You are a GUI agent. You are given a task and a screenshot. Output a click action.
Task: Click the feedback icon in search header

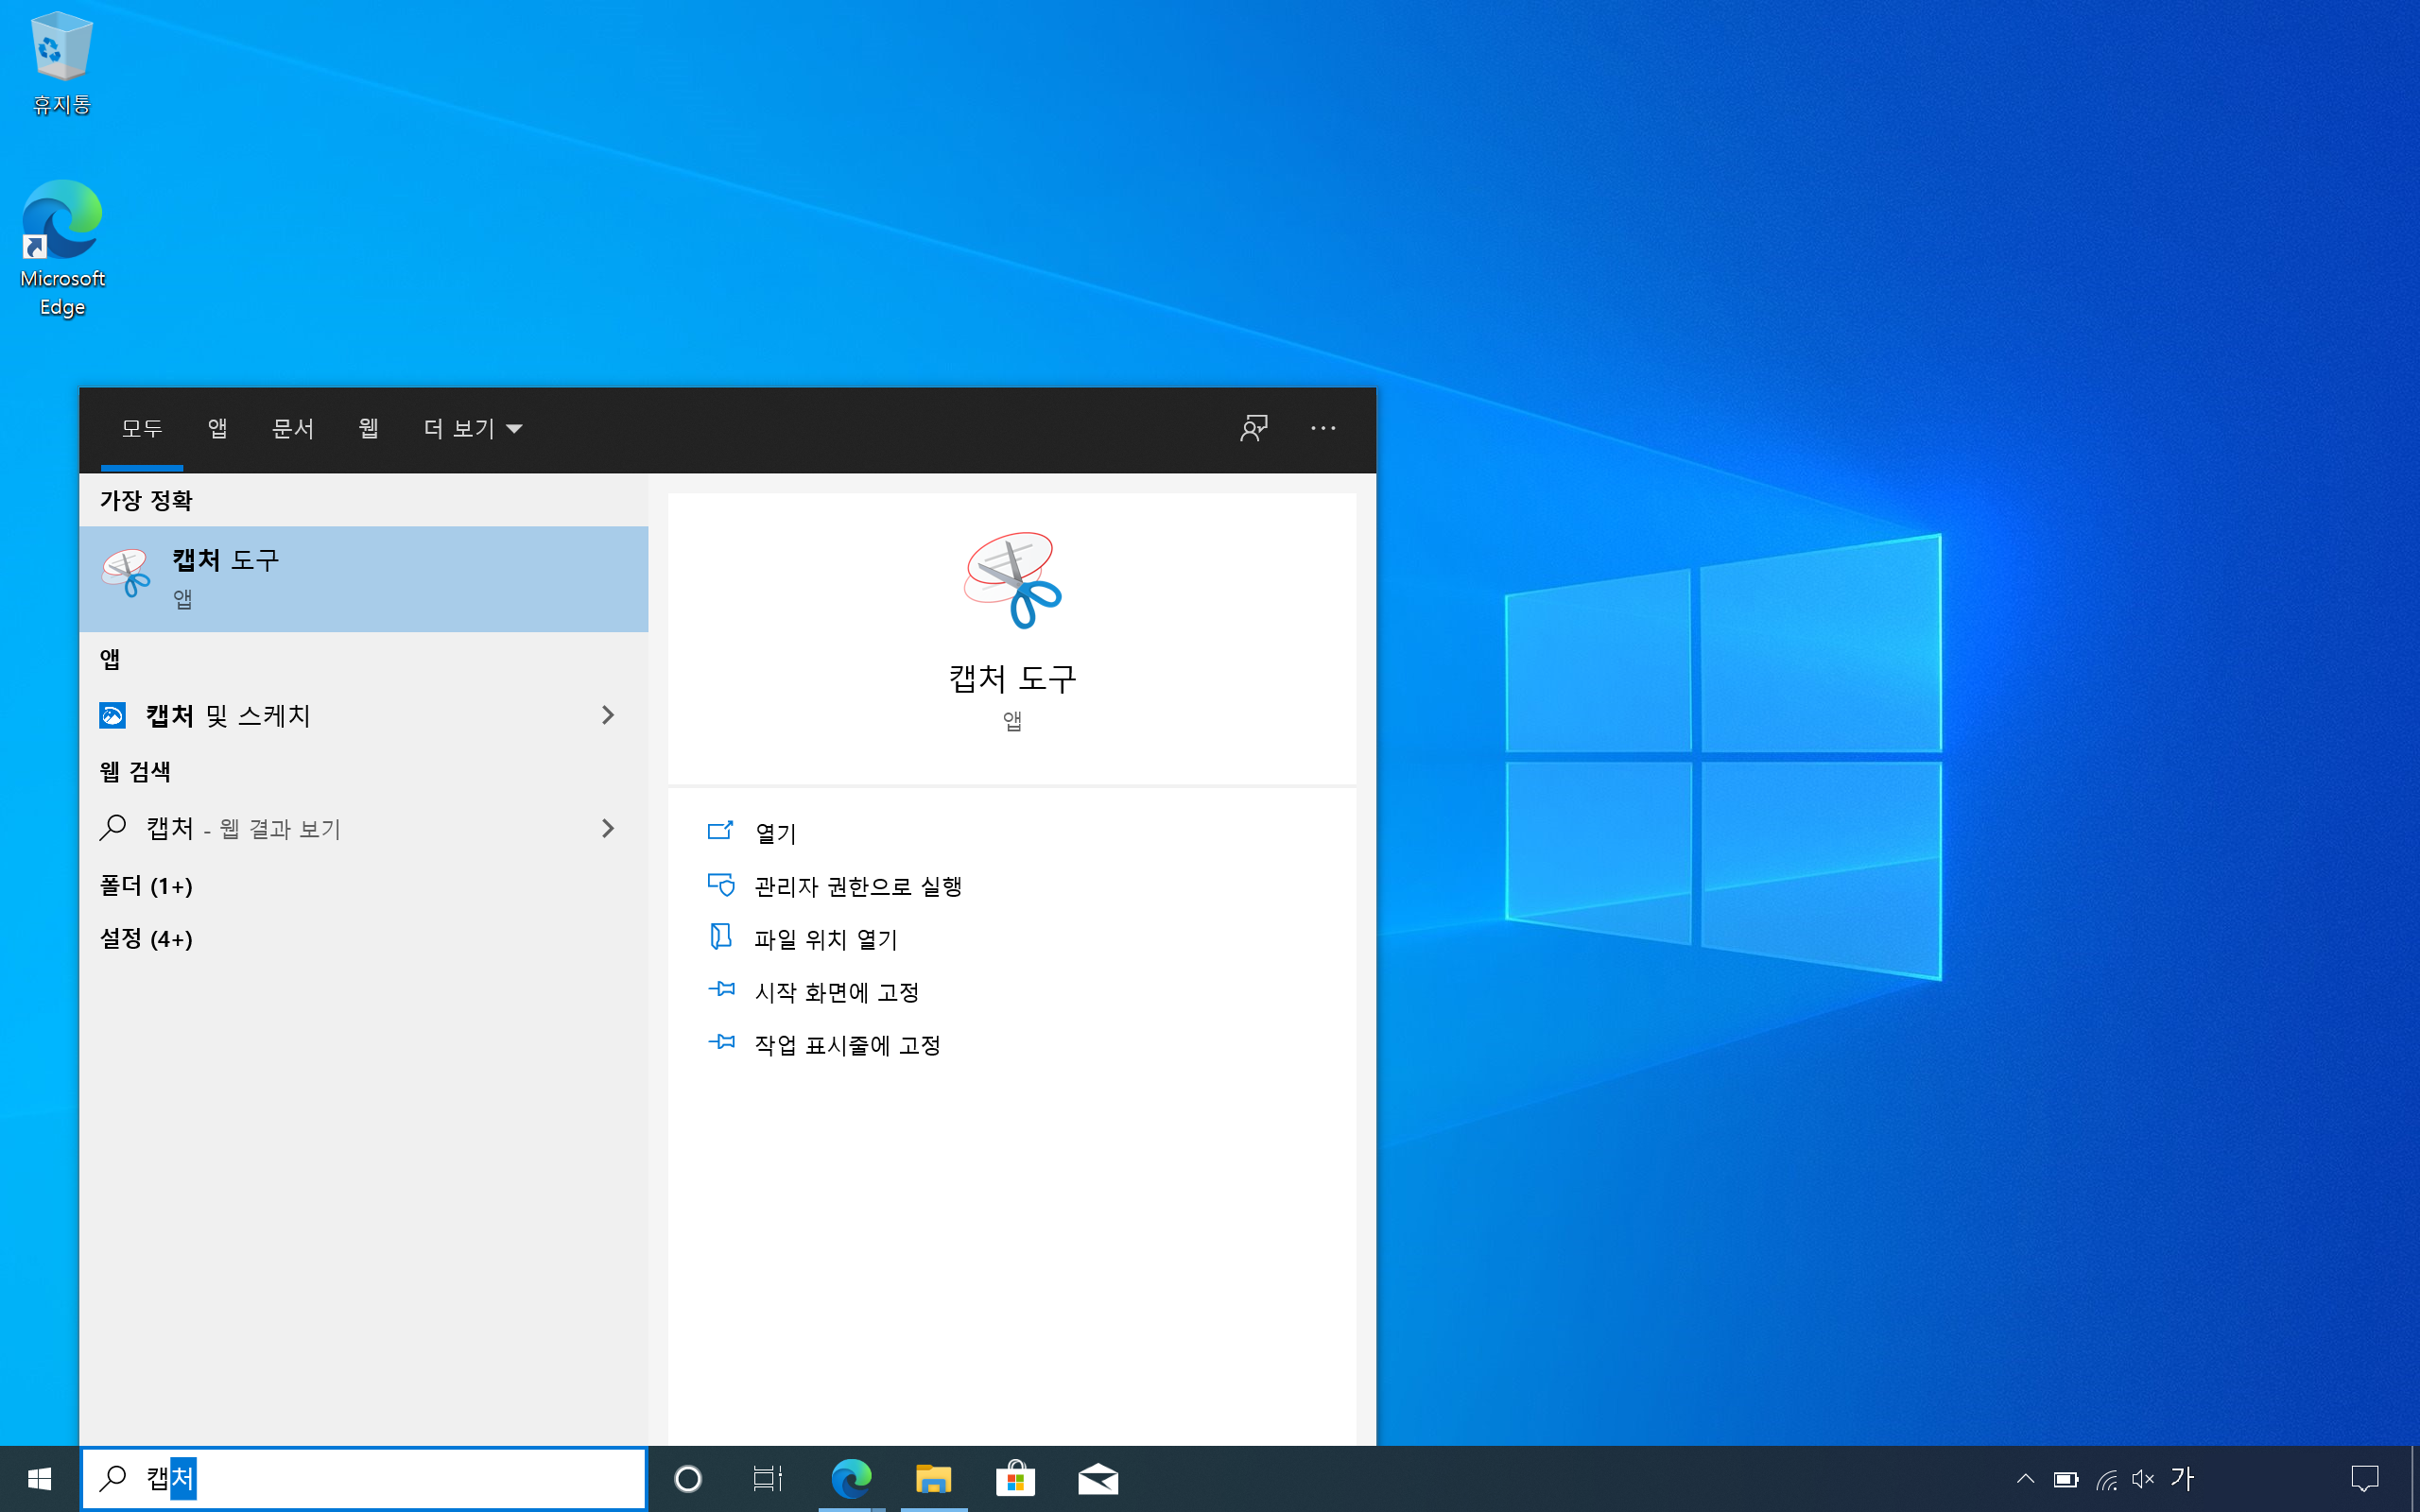tap(1253, 428)
